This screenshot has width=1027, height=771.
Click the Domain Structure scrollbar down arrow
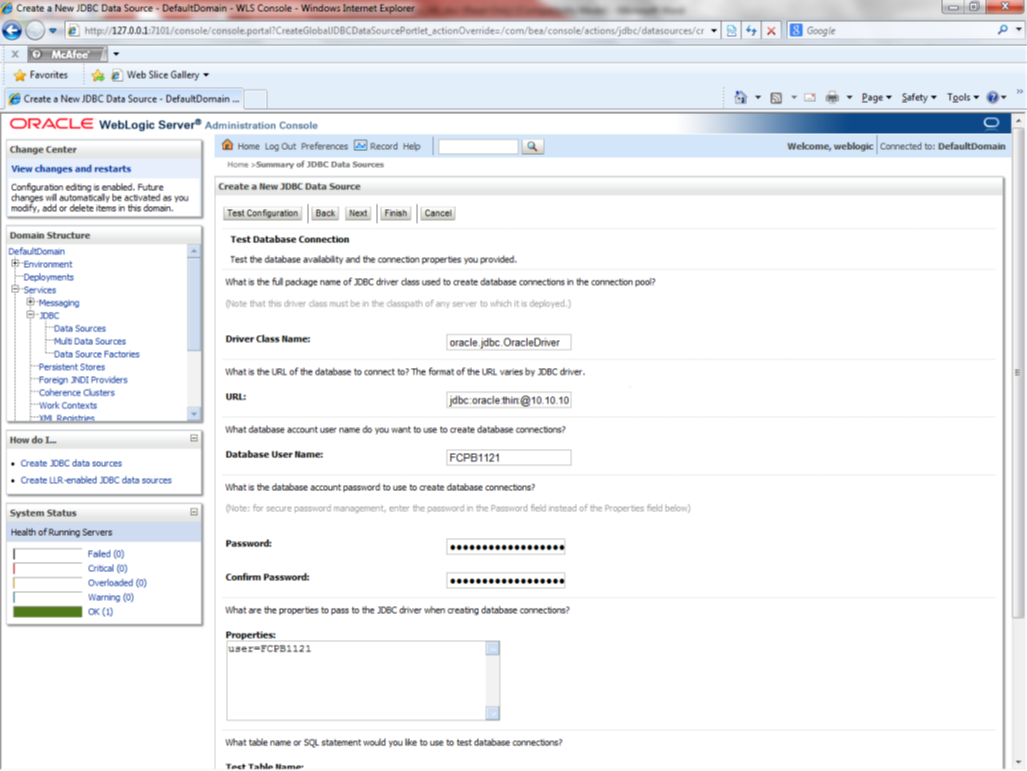194,414
